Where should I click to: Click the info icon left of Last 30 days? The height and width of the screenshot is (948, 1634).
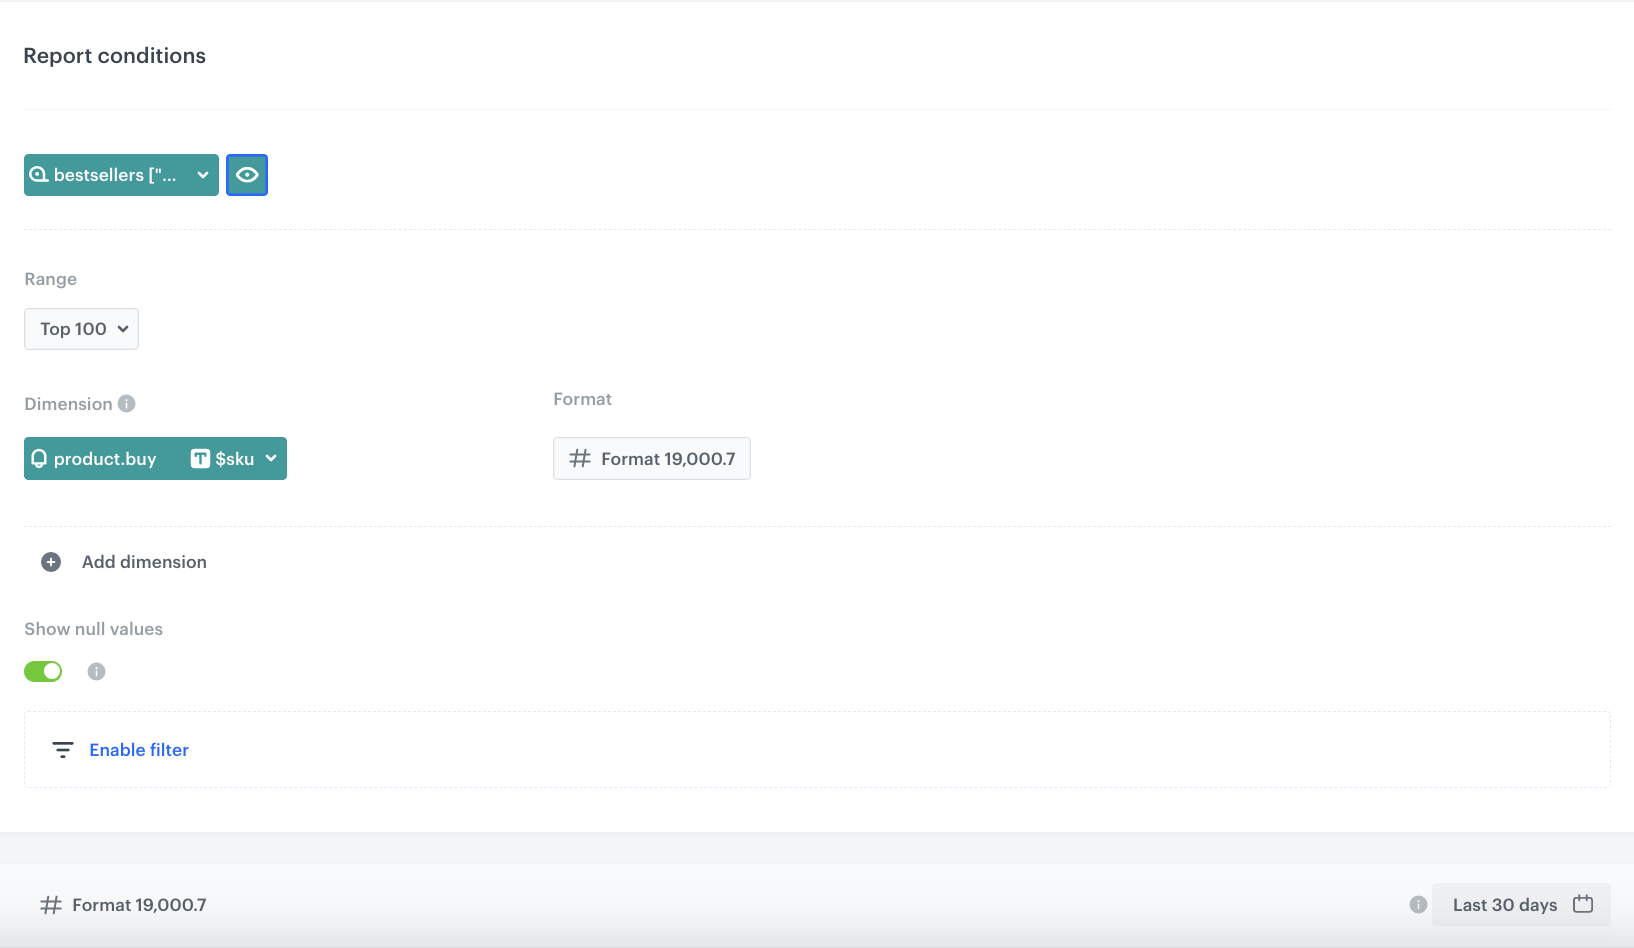tap(1417, 904)
